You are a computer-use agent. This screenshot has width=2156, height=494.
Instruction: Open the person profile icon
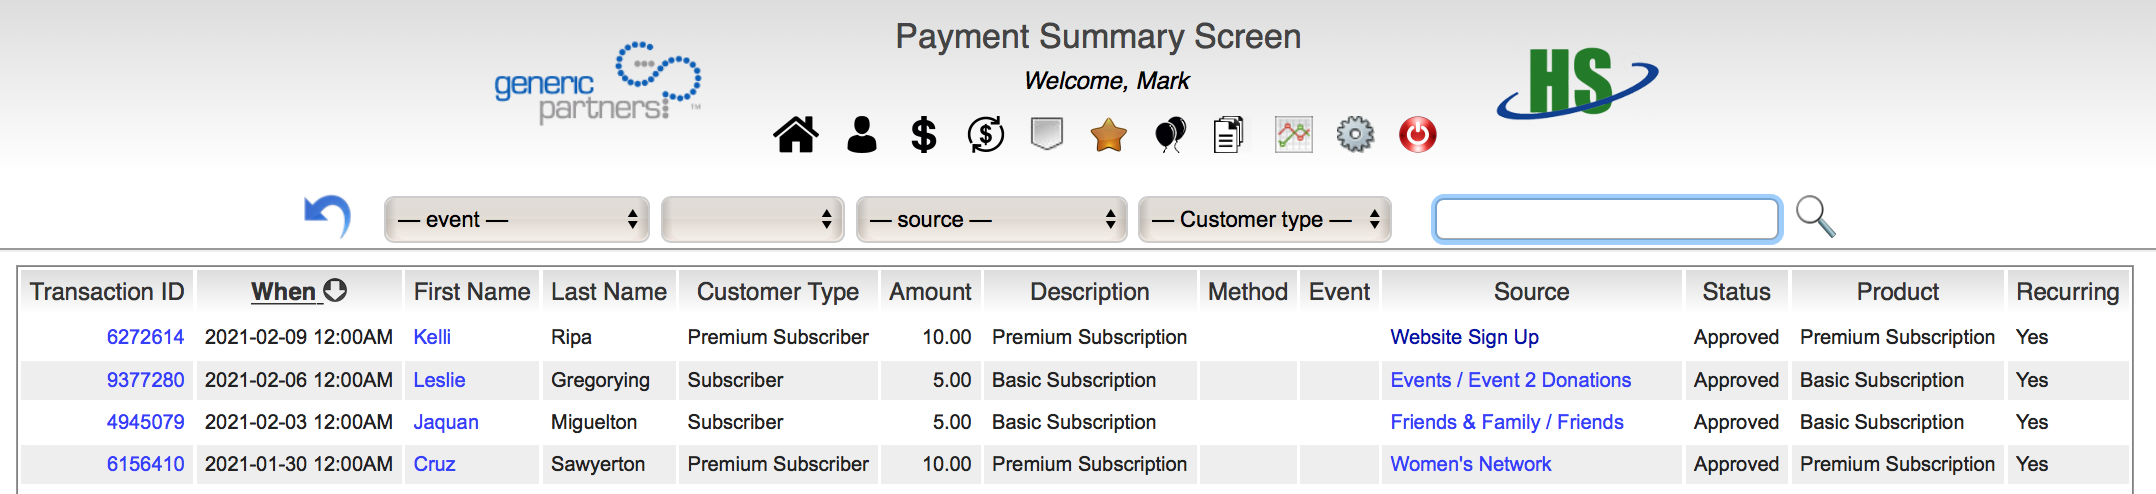(x=861, y=135)
